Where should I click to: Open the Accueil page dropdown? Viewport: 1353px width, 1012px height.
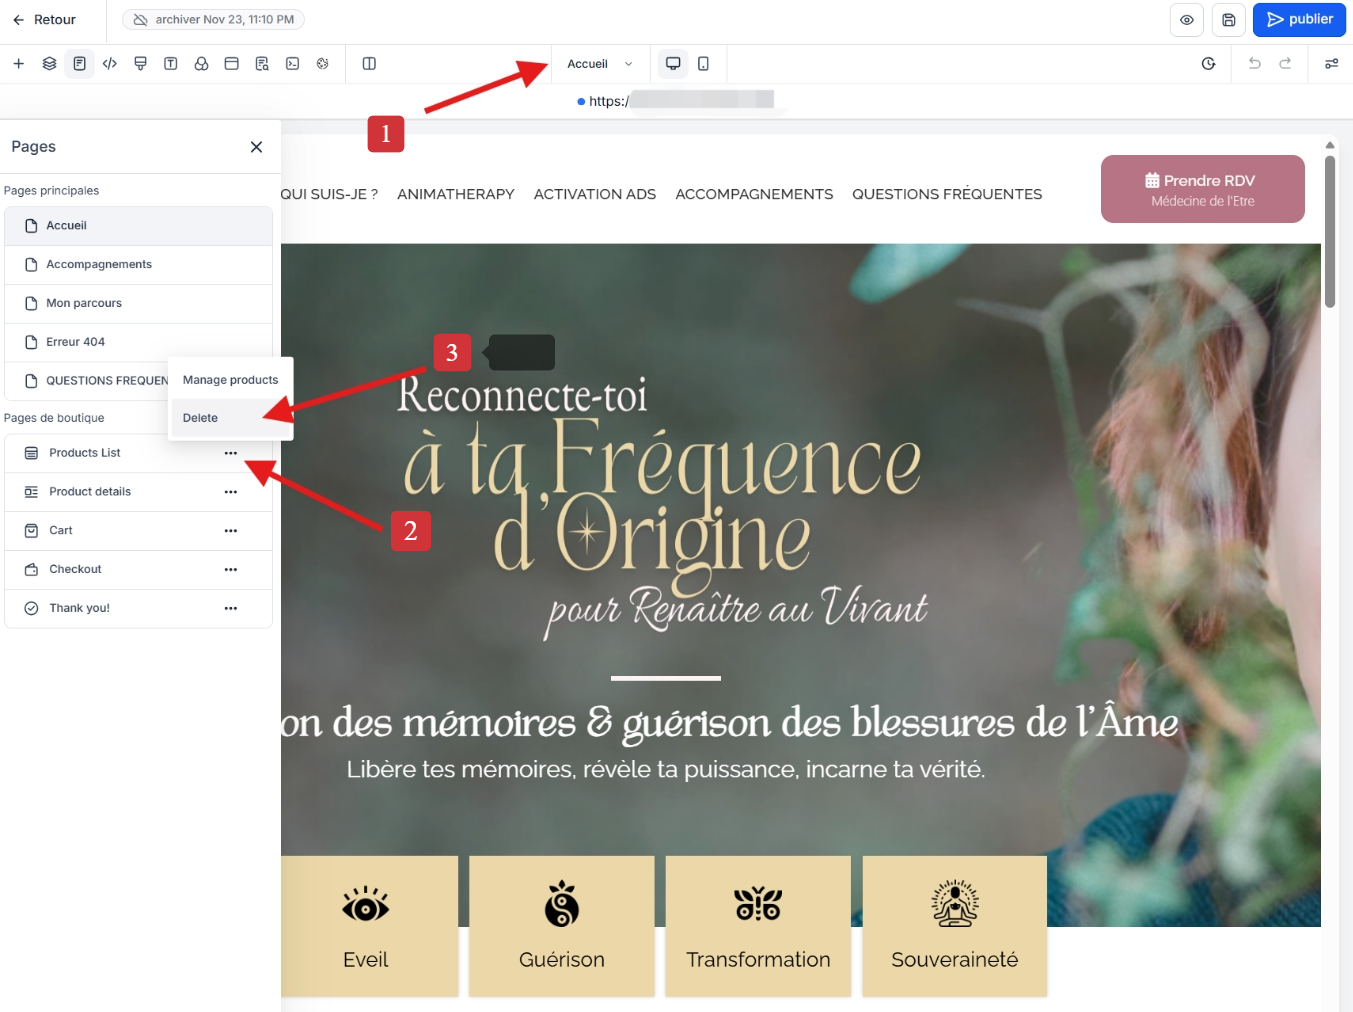(600, 64)
